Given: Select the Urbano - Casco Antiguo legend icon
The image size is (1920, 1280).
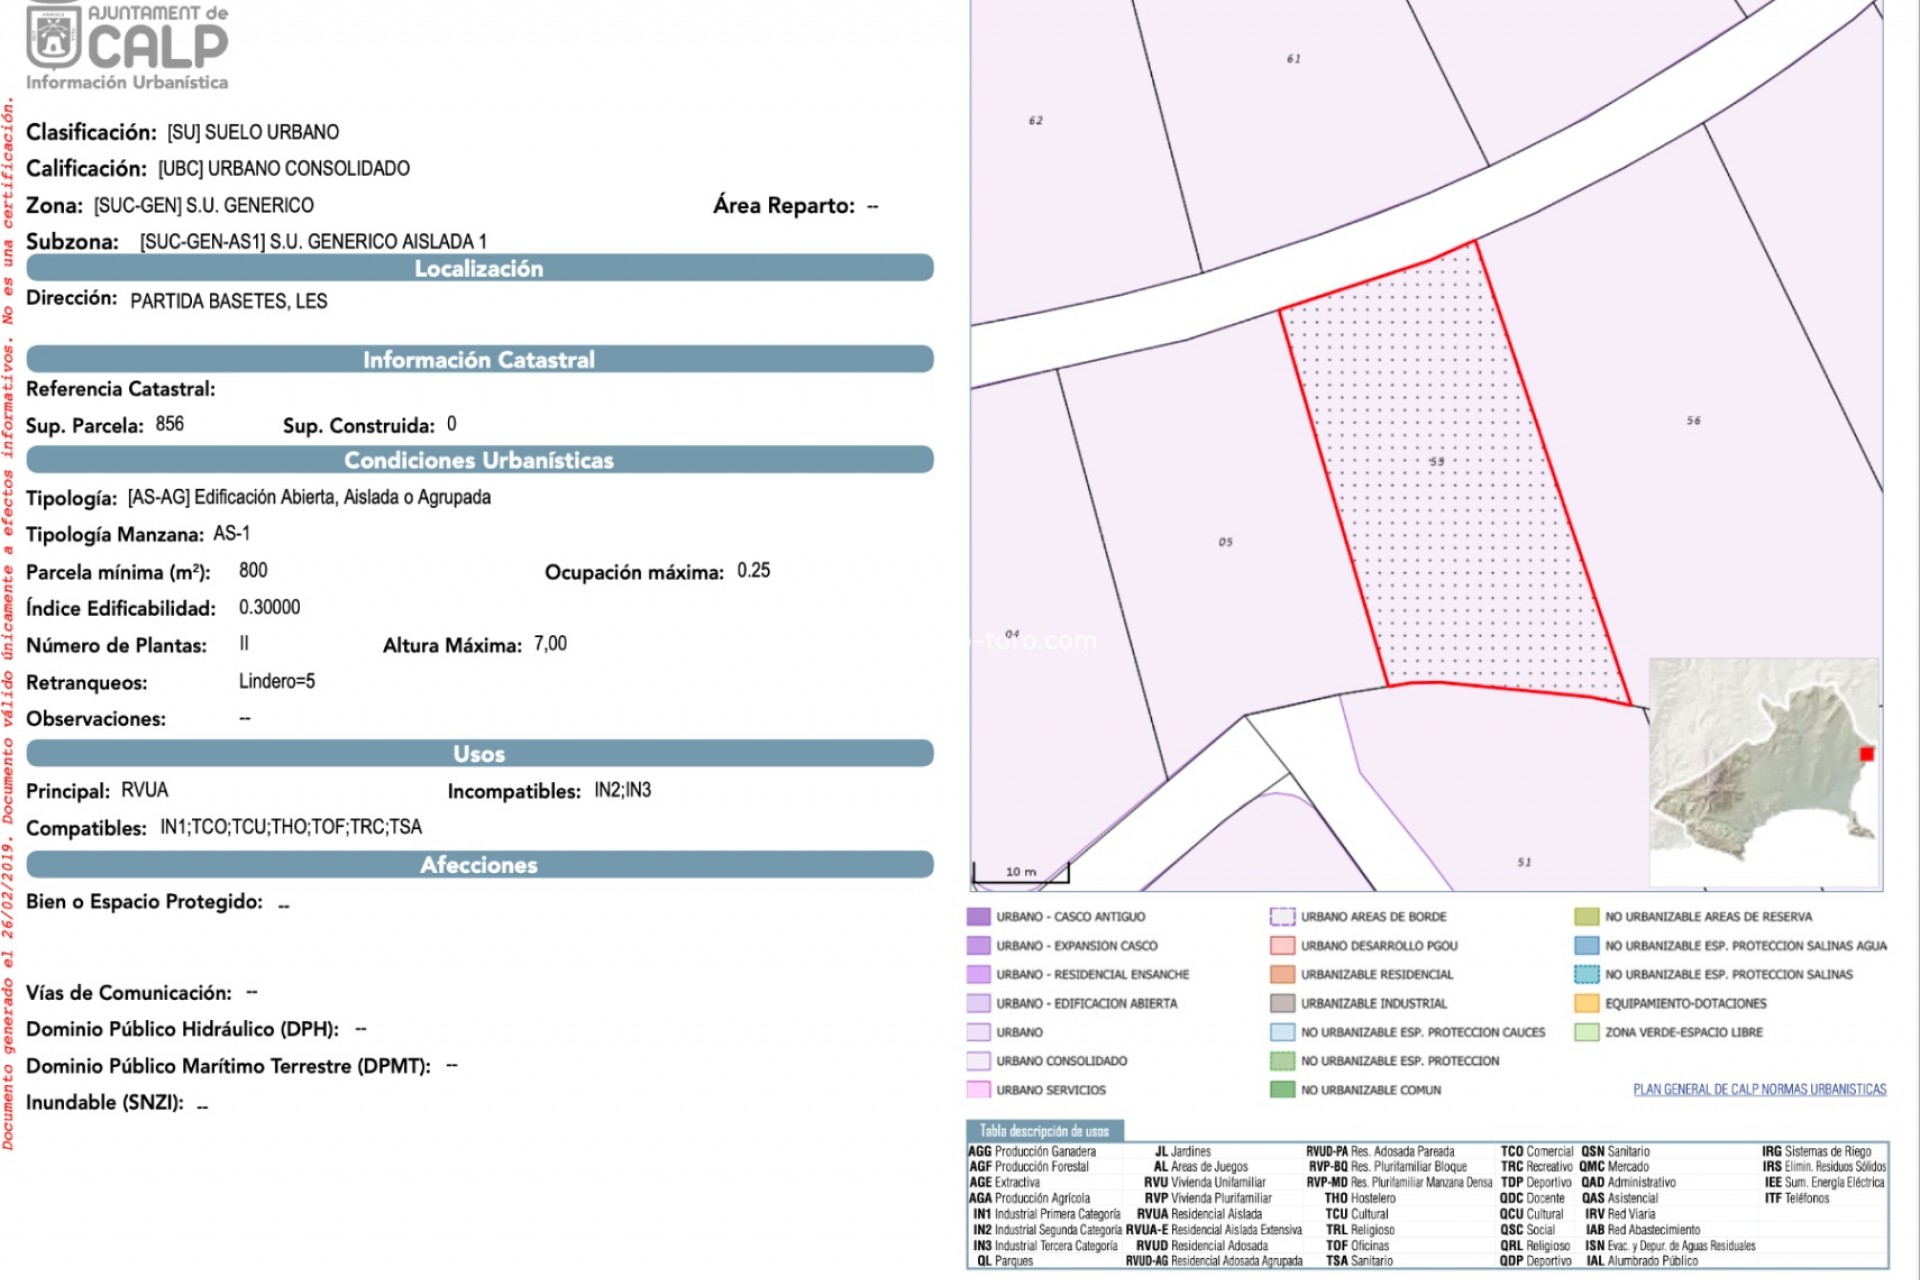Looking at the screenshot, I should (980, 915).
